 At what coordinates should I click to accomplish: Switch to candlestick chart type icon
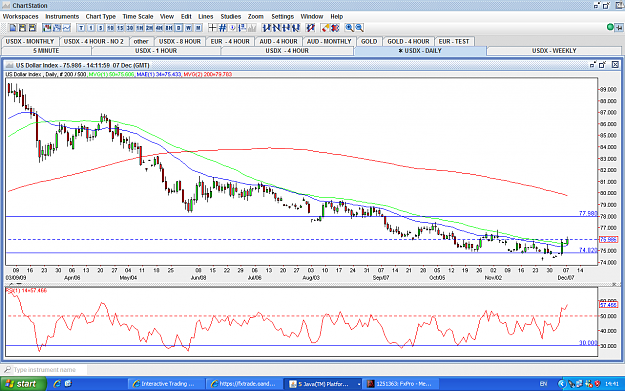(x=47, y=28)
